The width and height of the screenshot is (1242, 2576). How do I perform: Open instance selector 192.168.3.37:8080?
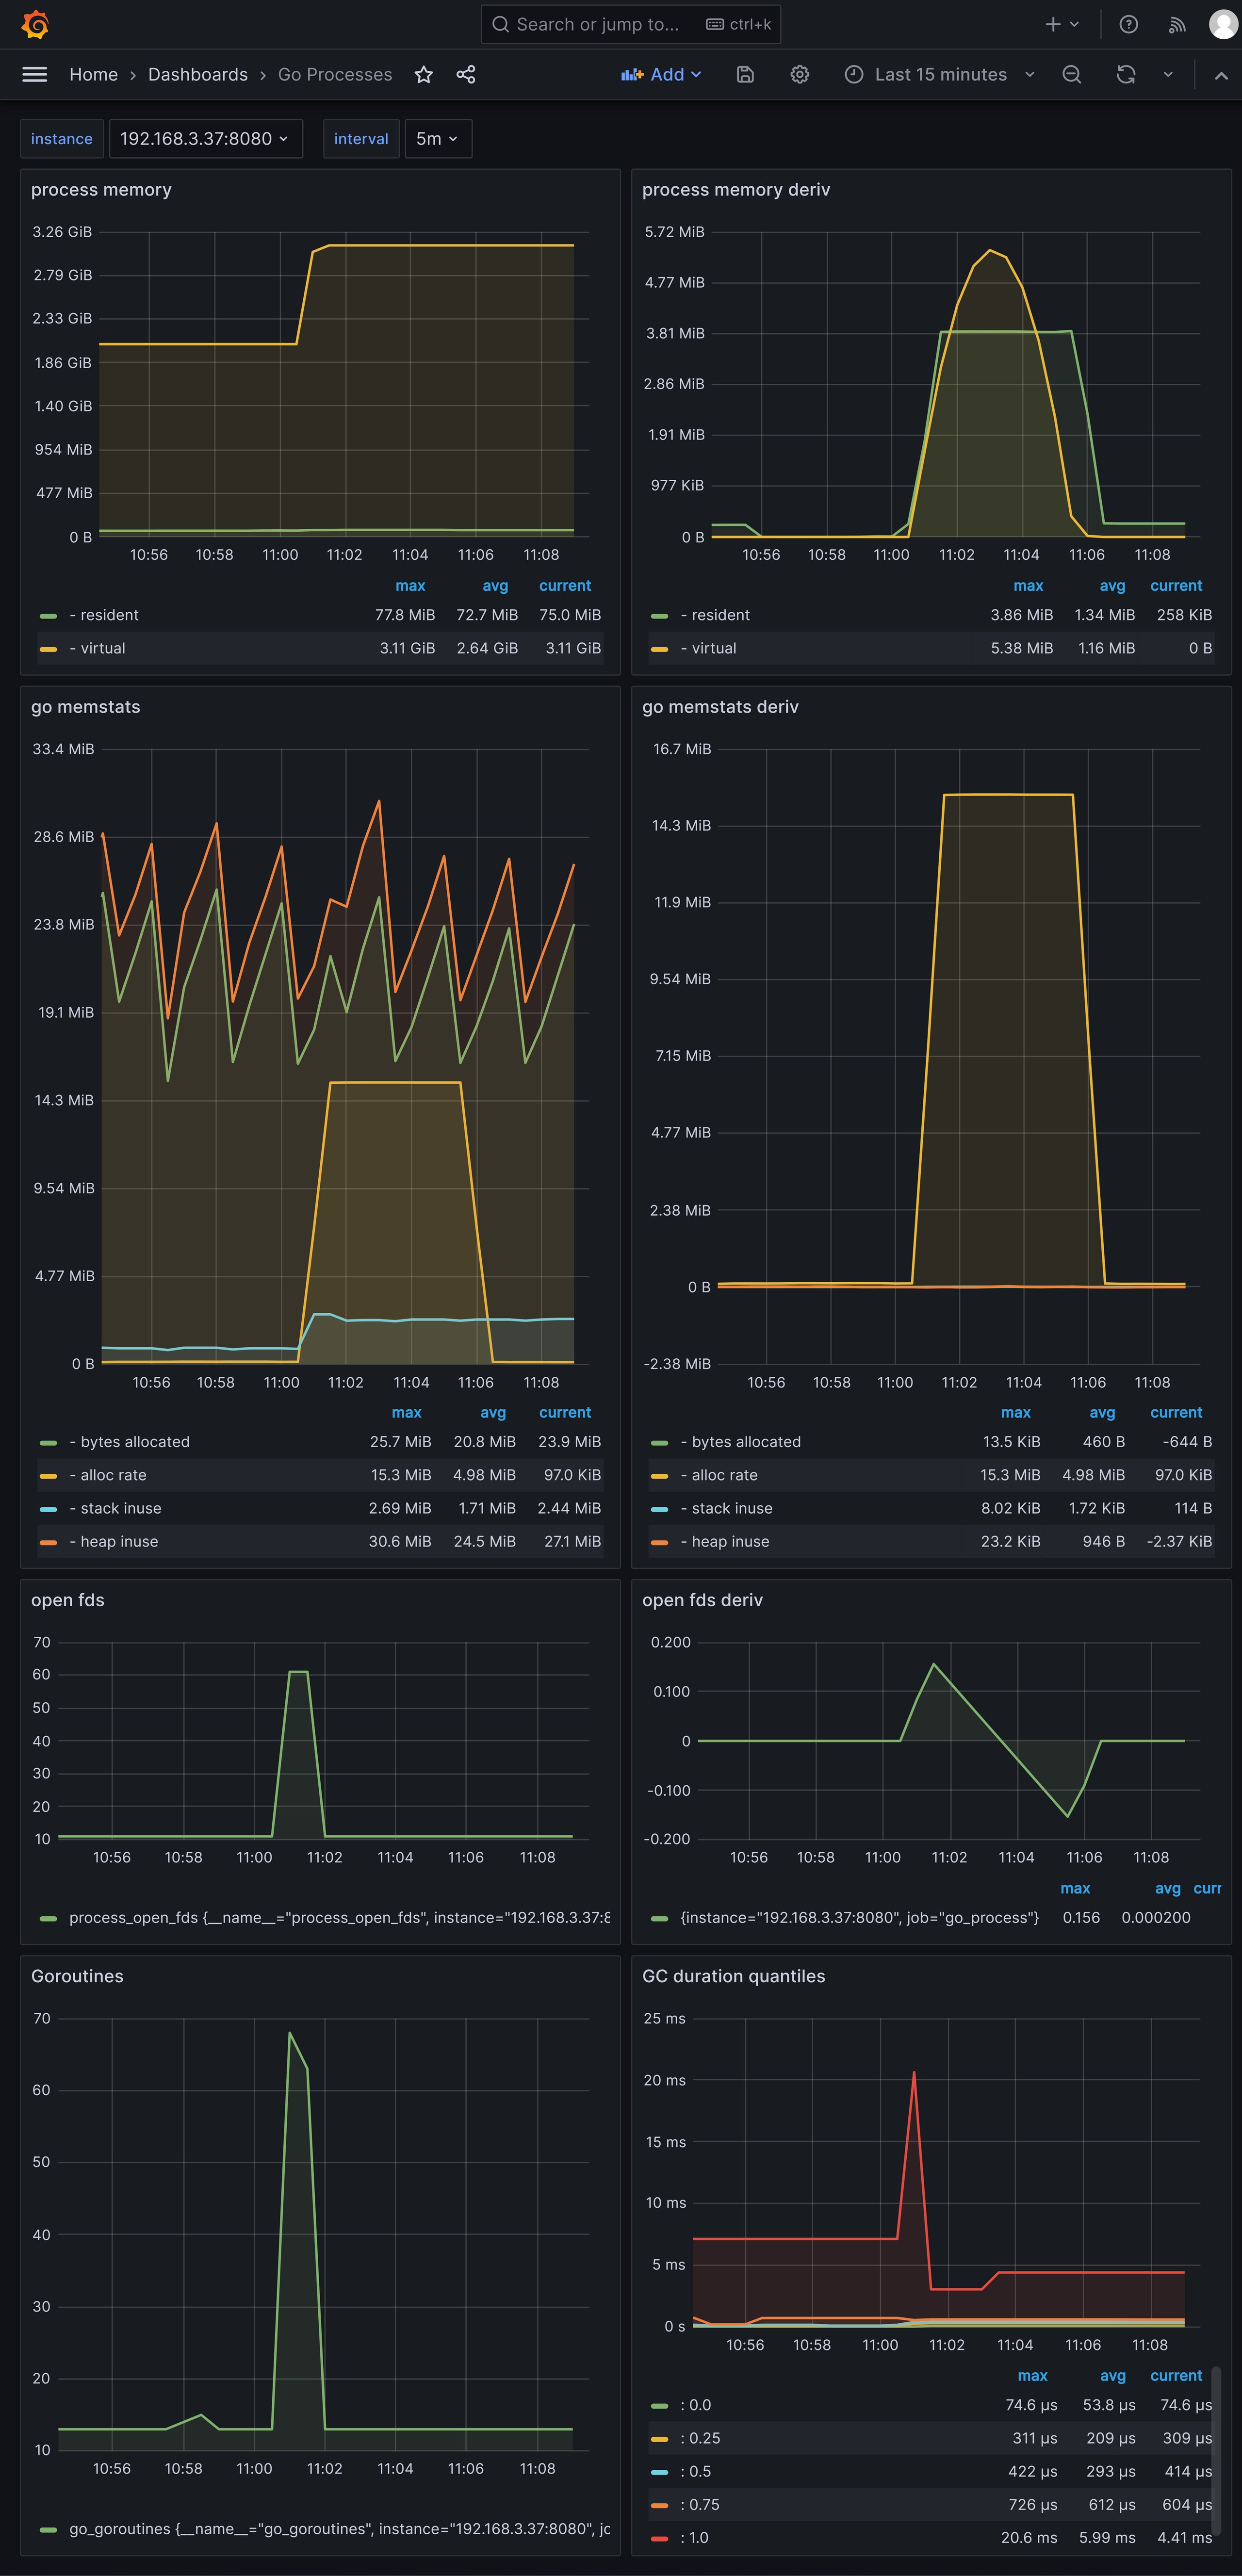205,139
